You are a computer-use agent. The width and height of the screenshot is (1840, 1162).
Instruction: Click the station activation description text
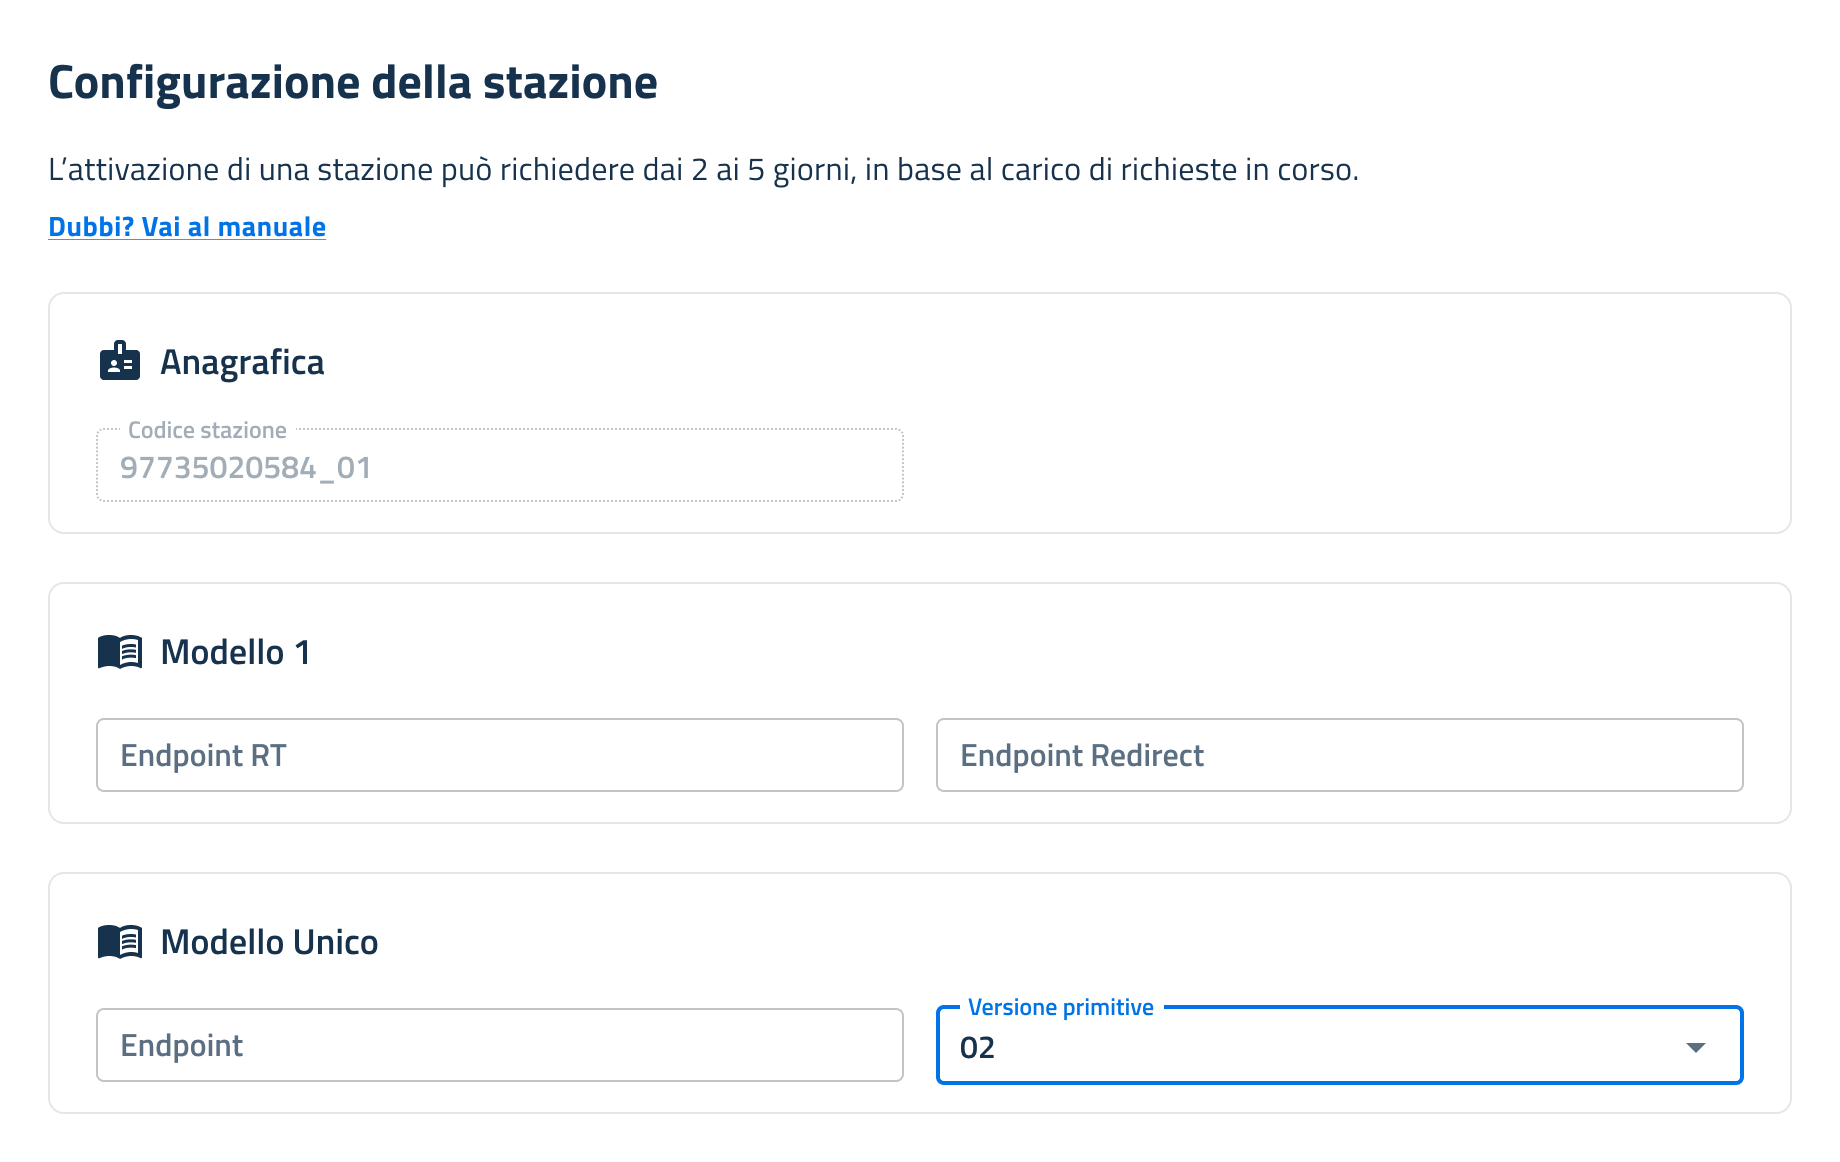click(703, 170)
